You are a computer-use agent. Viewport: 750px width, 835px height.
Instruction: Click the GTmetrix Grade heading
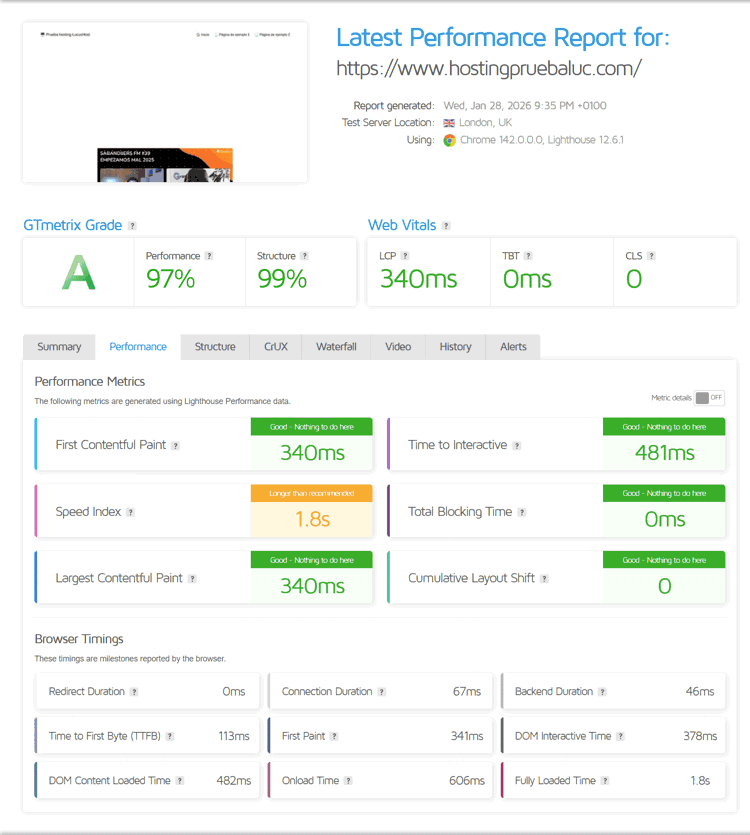tap(72, 225)
